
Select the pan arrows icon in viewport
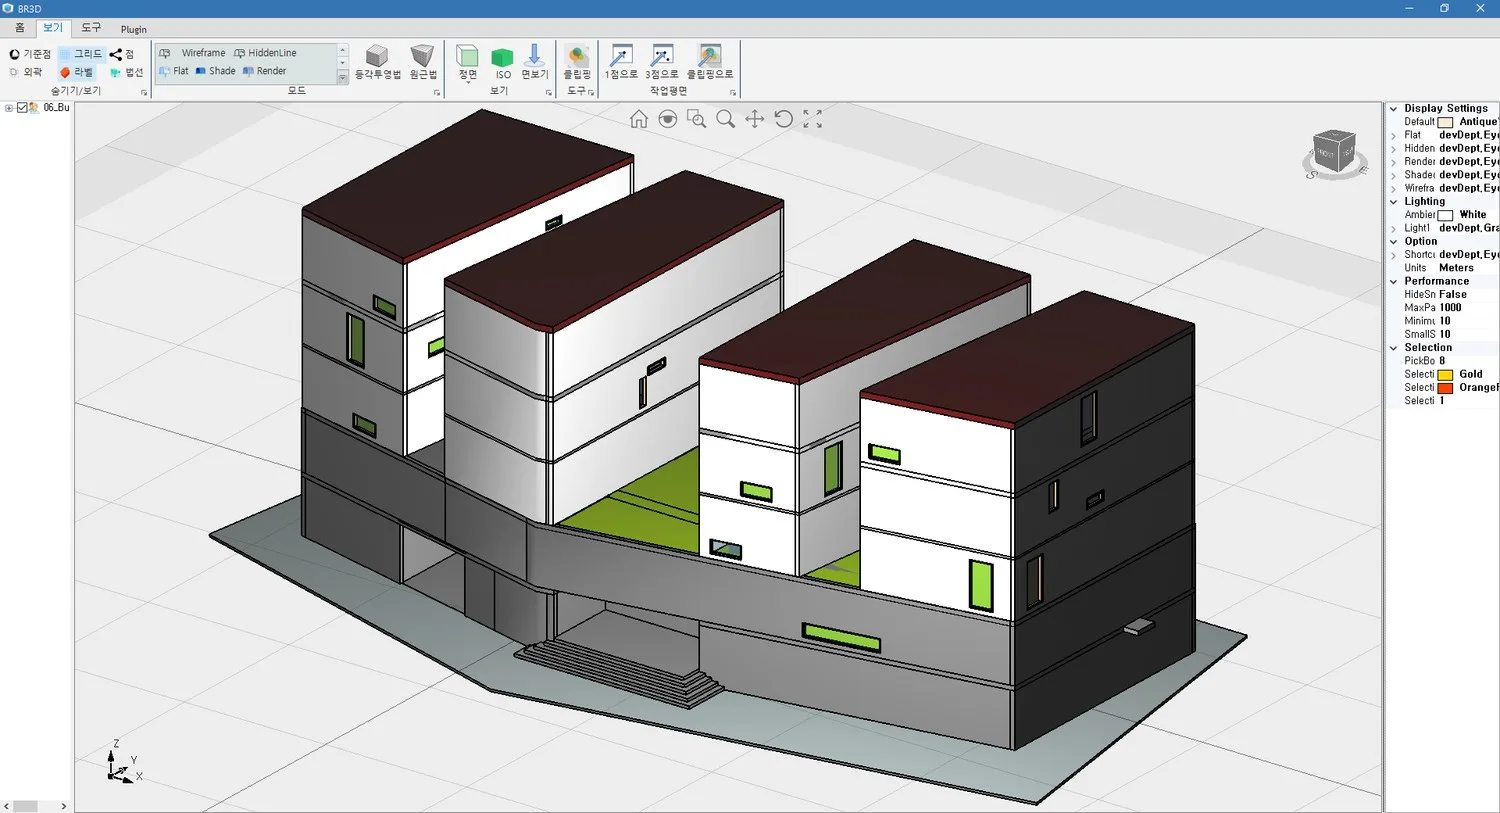pos(755,119)
